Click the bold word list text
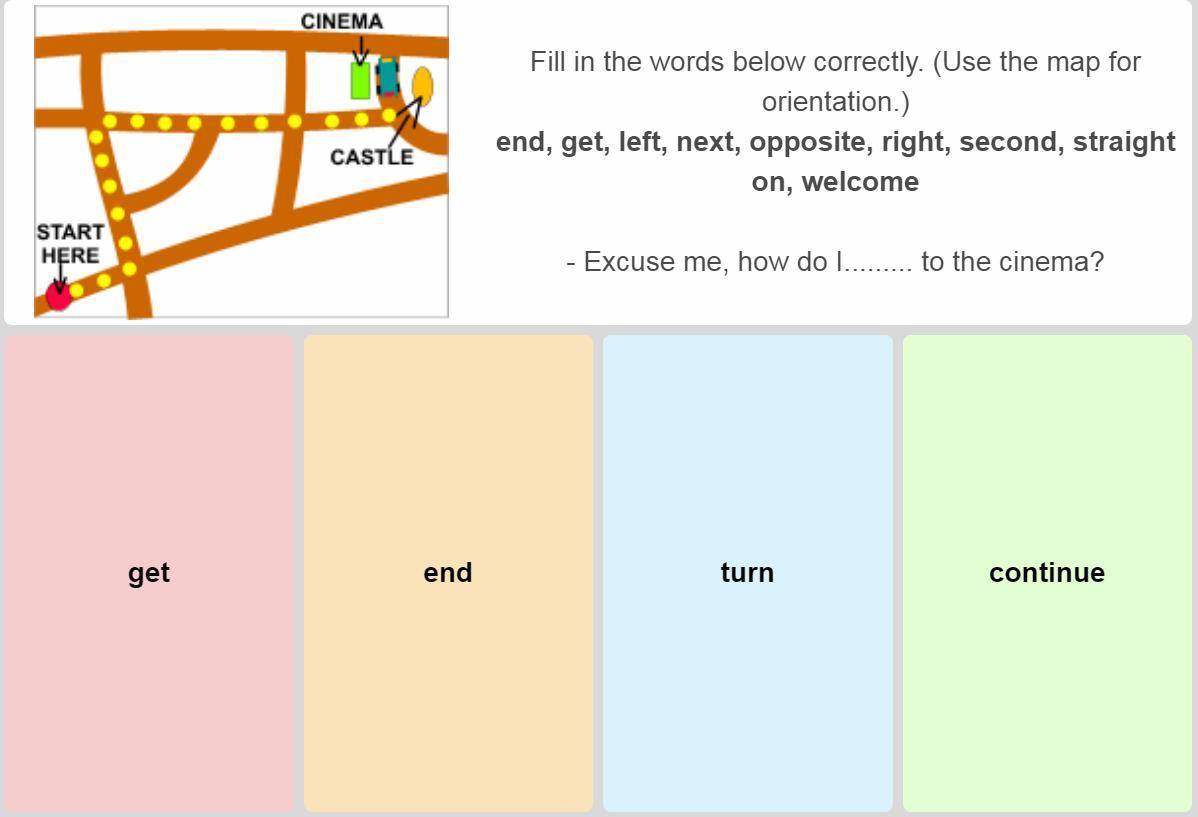Viewport: 1198px width, 817px height. [x=835, y=161]
